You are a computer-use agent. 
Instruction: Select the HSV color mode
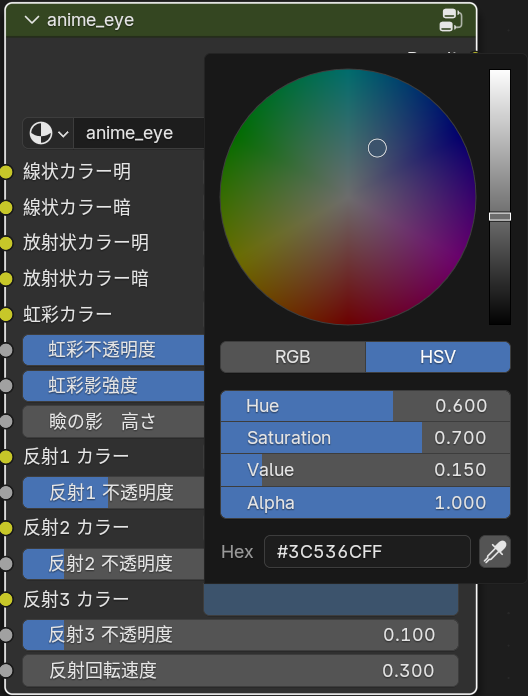tap(438, 357)
